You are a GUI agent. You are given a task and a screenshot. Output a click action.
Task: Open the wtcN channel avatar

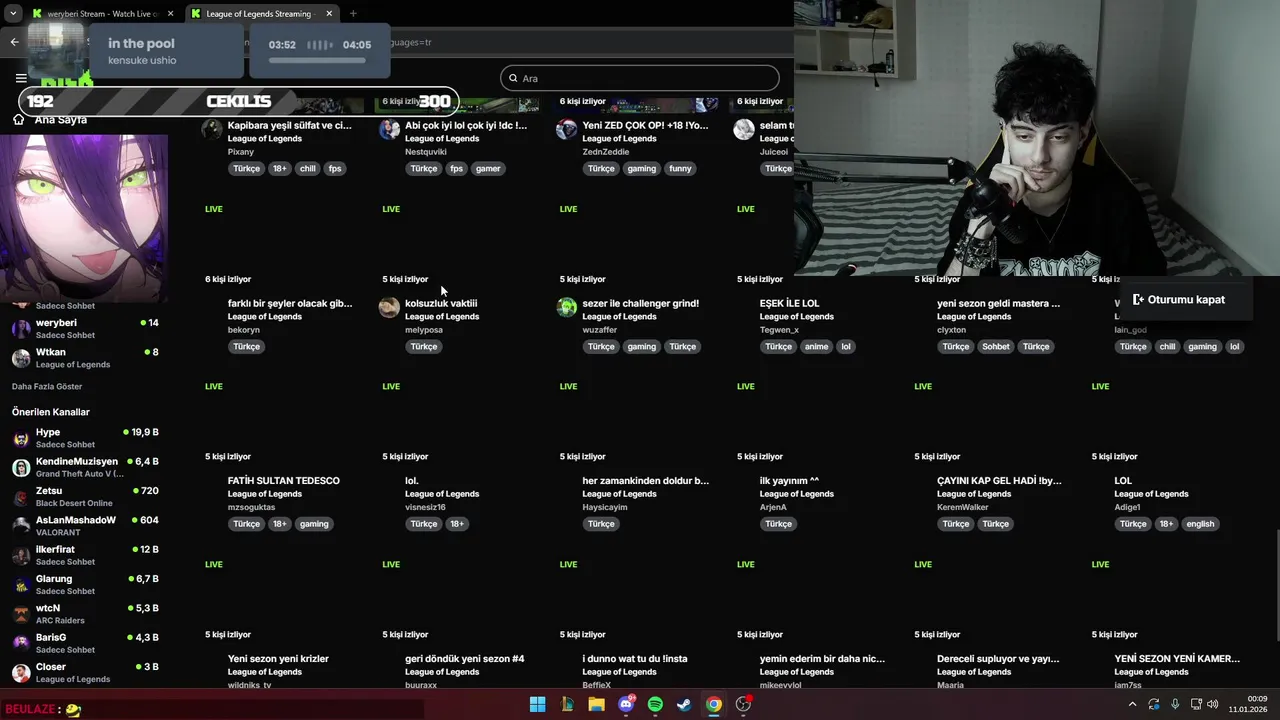click(x=21, y=614)
